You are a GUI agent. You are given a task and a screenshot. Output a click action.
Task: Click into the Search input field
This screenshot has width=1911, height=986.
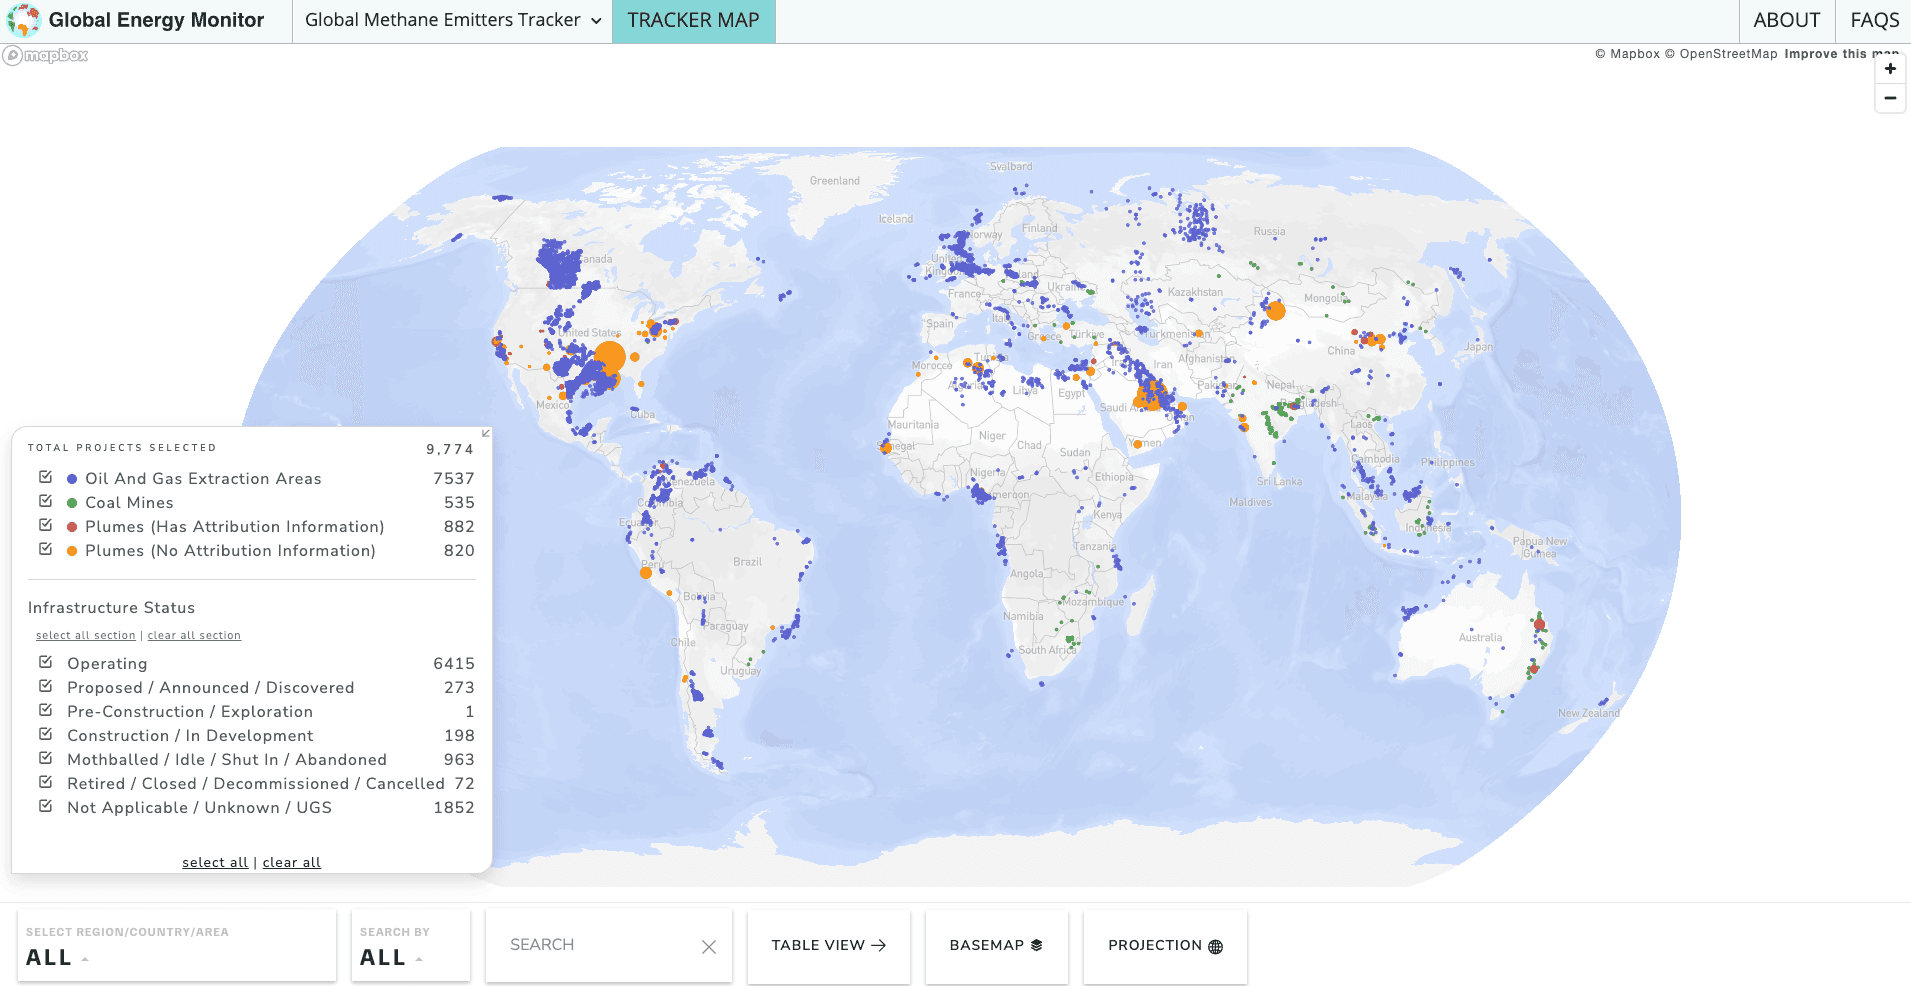point(595,946)
